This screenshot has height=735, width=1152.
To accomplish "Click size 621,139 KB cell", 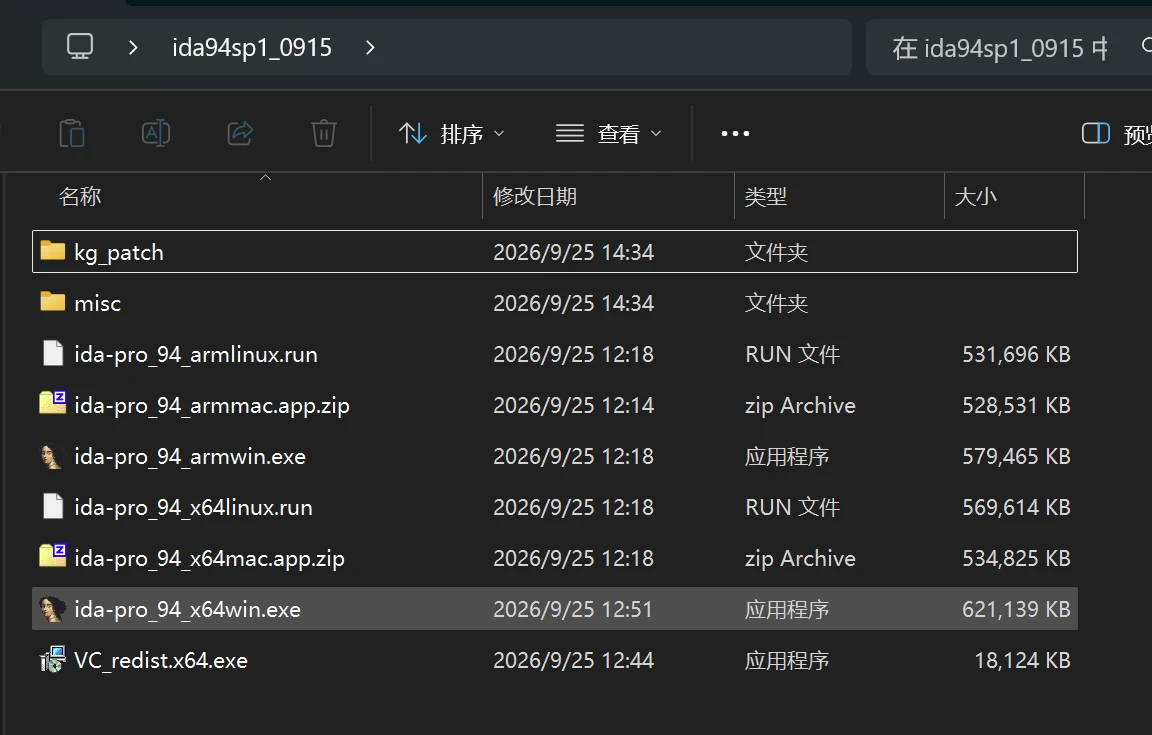I will (1016, 609).
